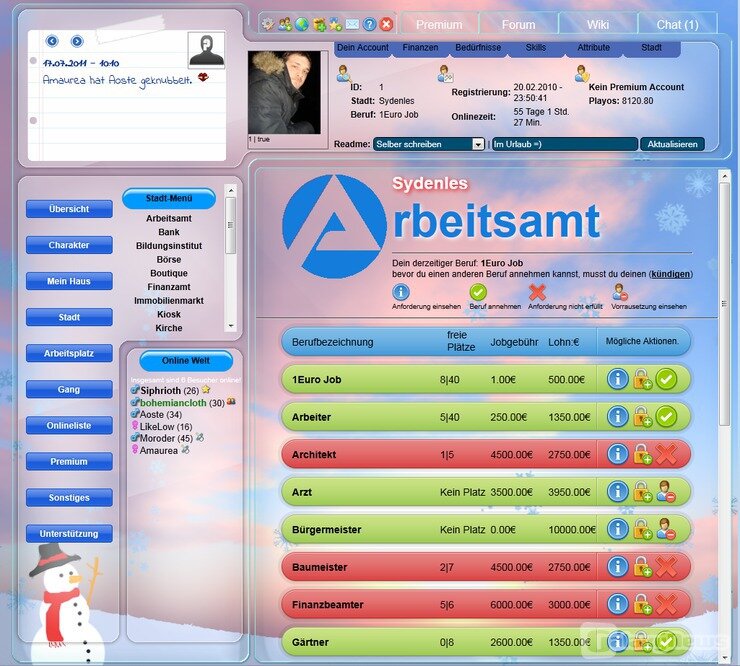Open user Siphrioth in online list
The height and width of the screenshot is (666, 740).
coord(160,391)
